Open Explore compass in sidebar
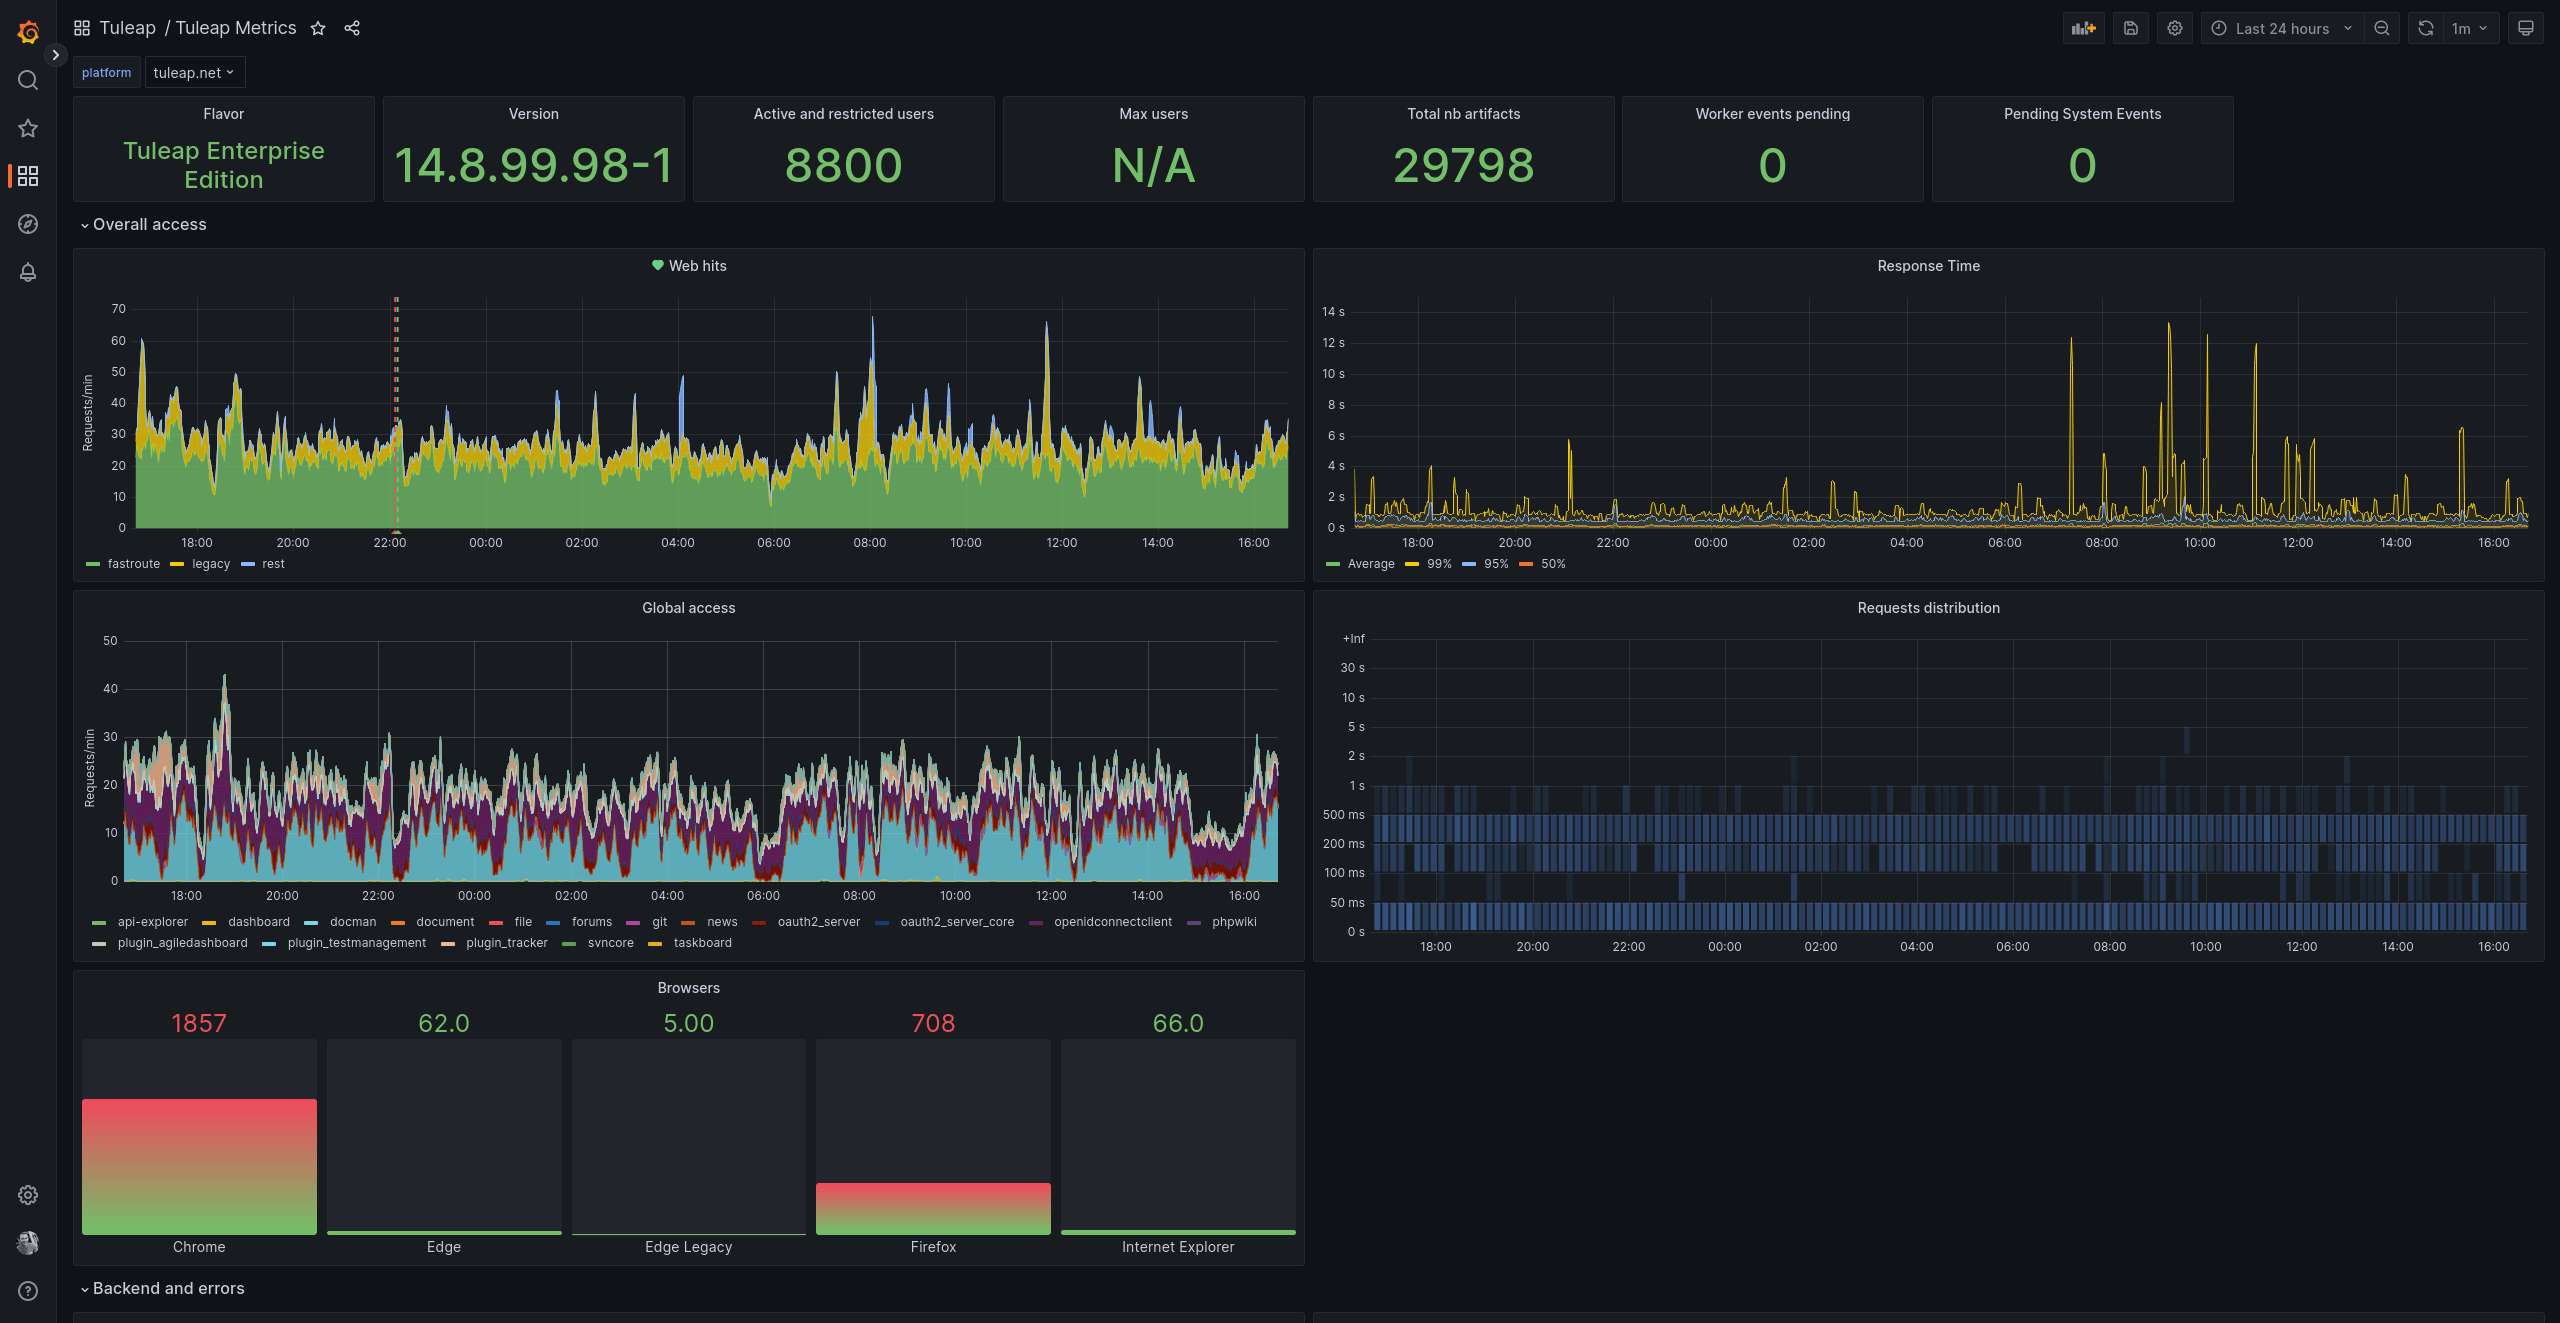This screenshot has width=2560, height=1323. [28, 224]
